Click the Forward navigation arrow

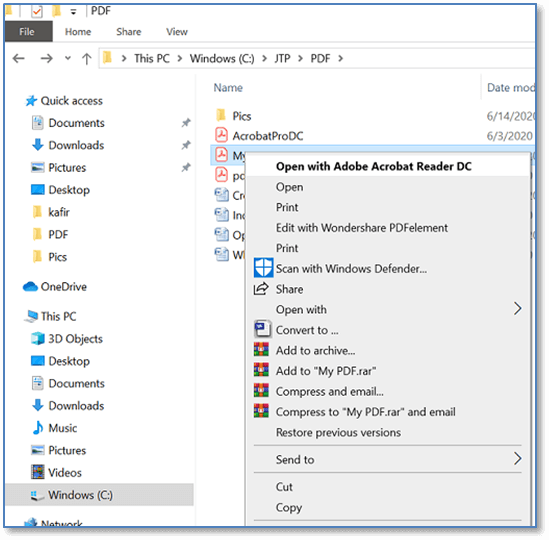pos(46,58)
